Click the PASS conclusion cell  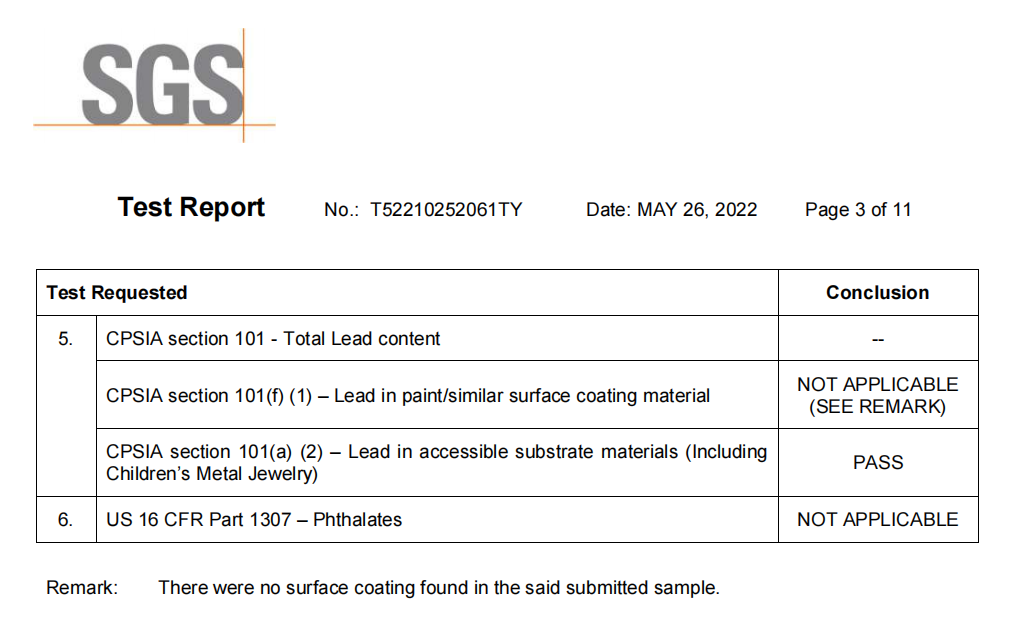(x=877, y=463)
